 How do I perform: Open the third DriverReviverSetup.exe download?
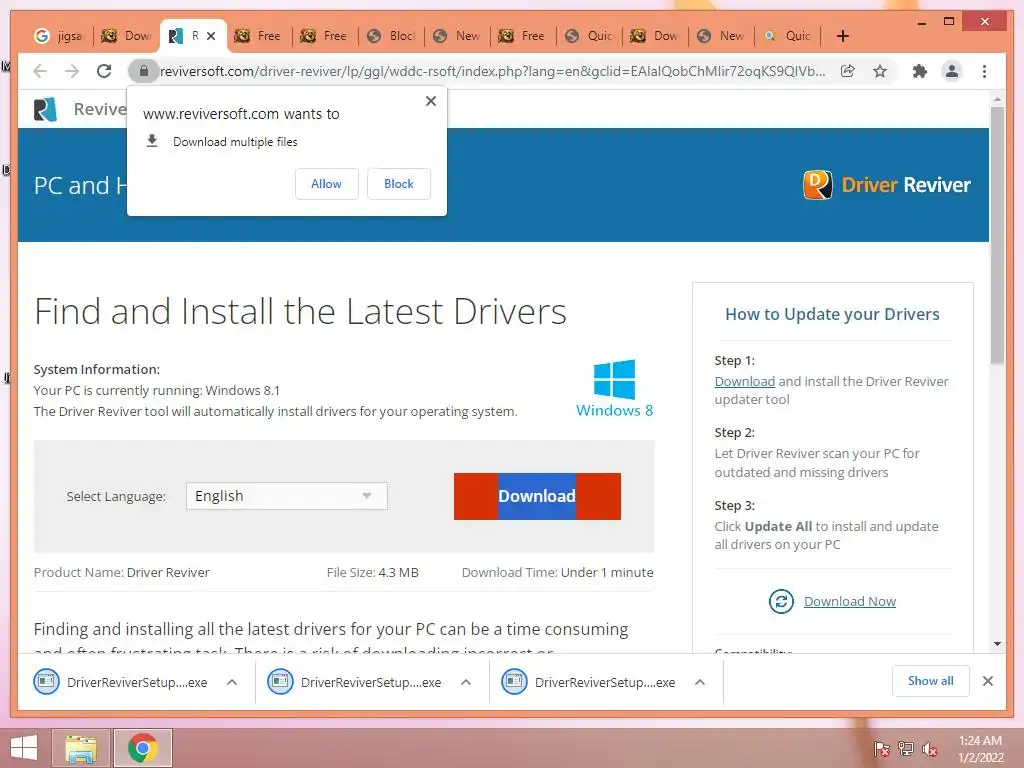590,682
